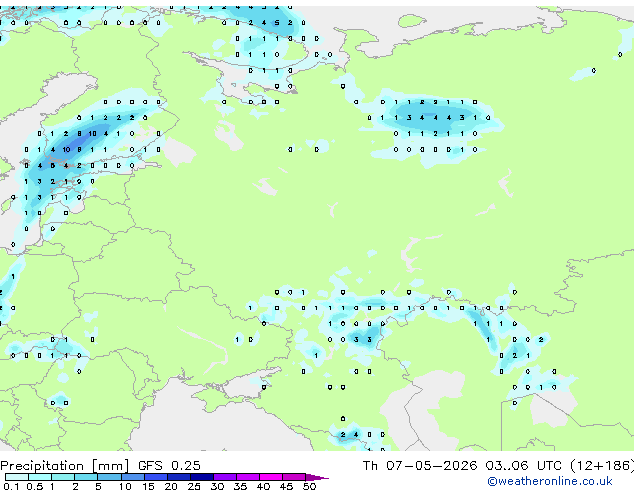Image resolution: width=634 pixels, height=490 pixels.
Task: Click the 45–50 mm legend color box
Action: click(x=294, y=477)
